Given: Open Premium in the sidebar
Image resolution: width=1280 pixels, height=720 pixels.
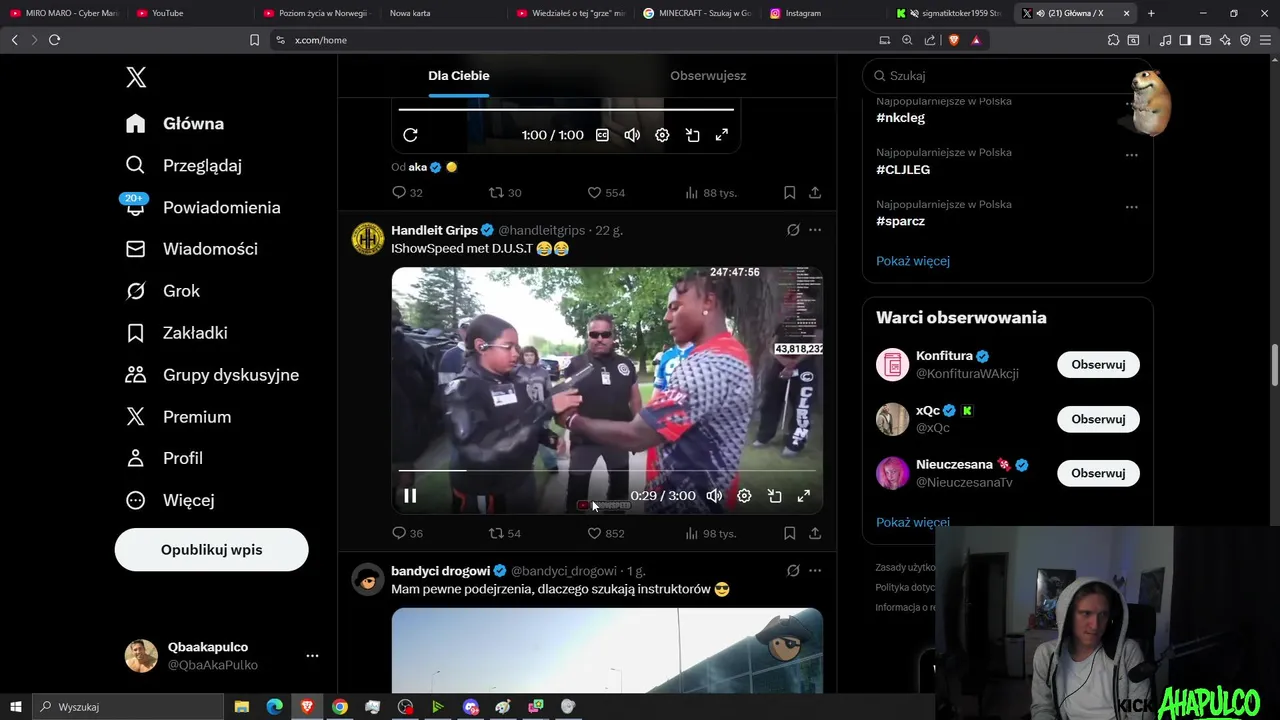Looking at the screenshot, I should [178, 417].
